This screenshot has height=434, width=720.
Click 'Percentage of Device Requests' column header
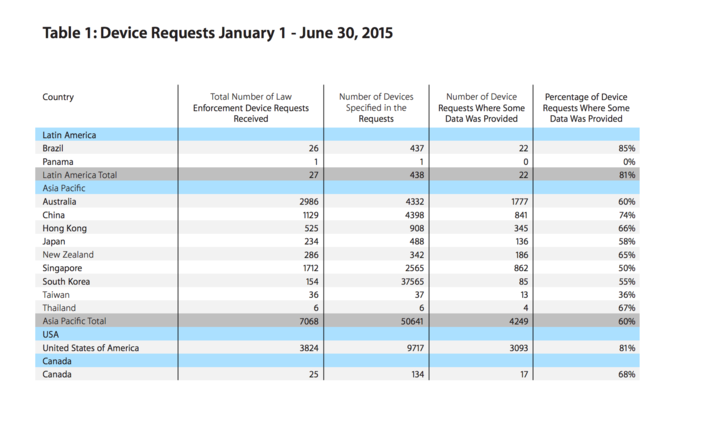tap(586, 107)
